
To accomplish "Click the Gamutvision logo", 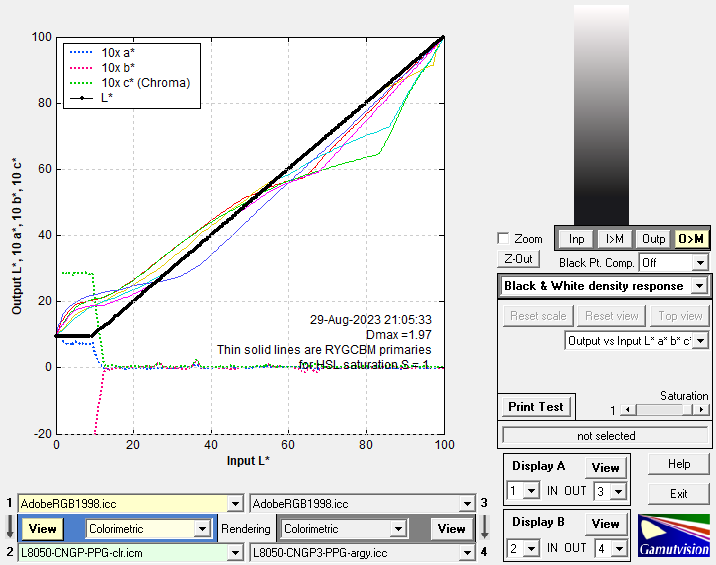I will pyautogui.click(x=675, y=535).
